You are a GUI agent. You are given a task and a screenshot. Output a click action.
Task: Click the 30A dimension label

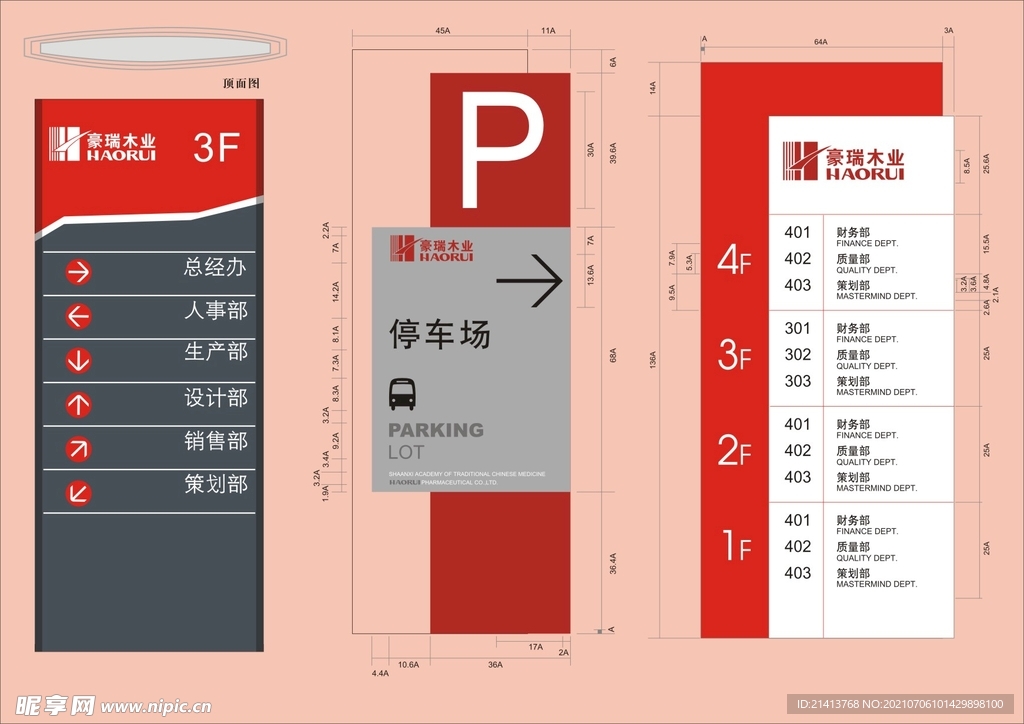591,150
